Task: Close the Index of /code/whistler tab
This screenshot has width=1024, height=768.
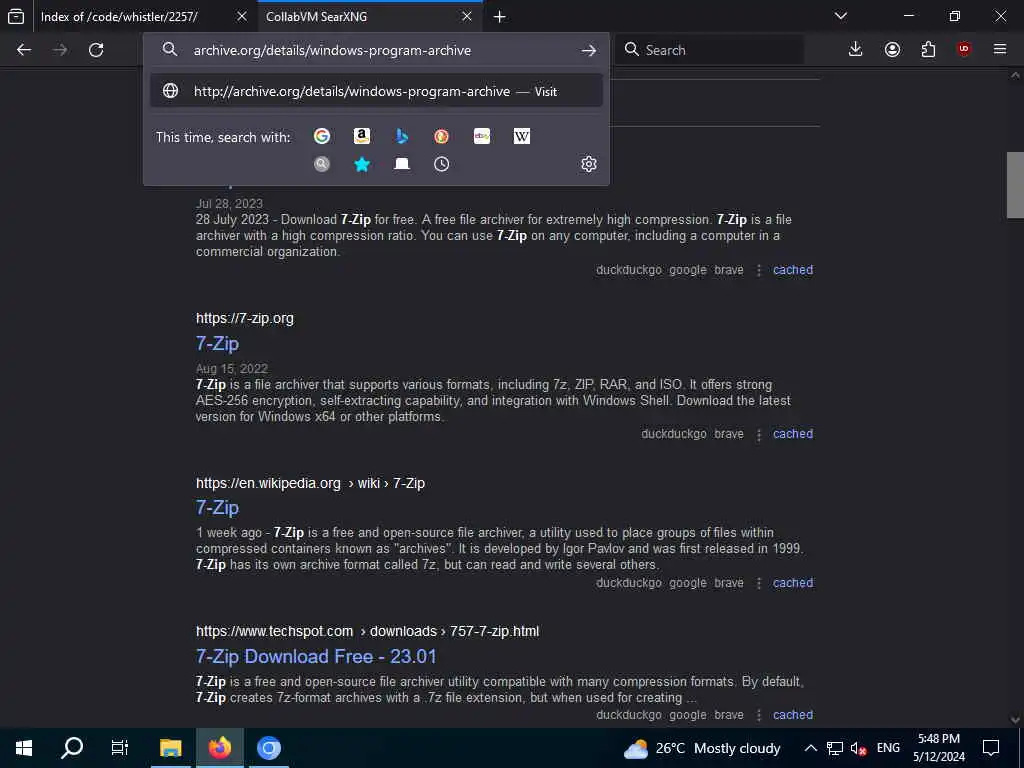Action: coord(242,16)
